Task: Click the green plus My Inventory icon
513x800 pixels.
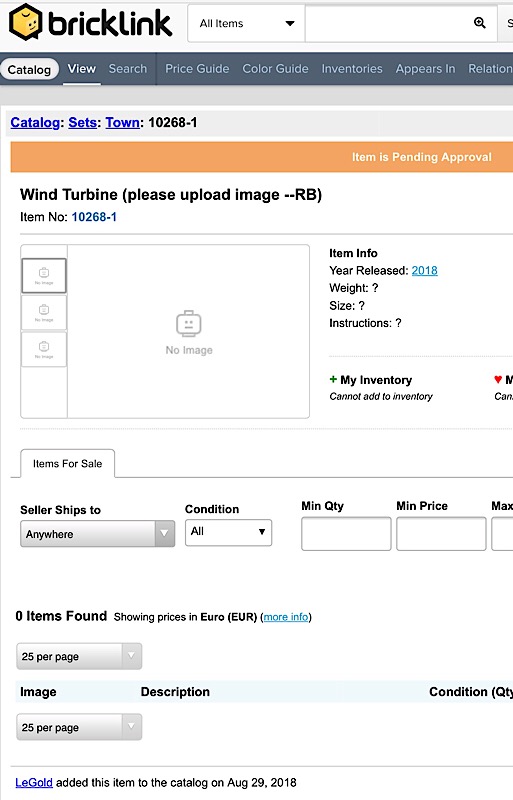Action: click(x=333, y=379)
